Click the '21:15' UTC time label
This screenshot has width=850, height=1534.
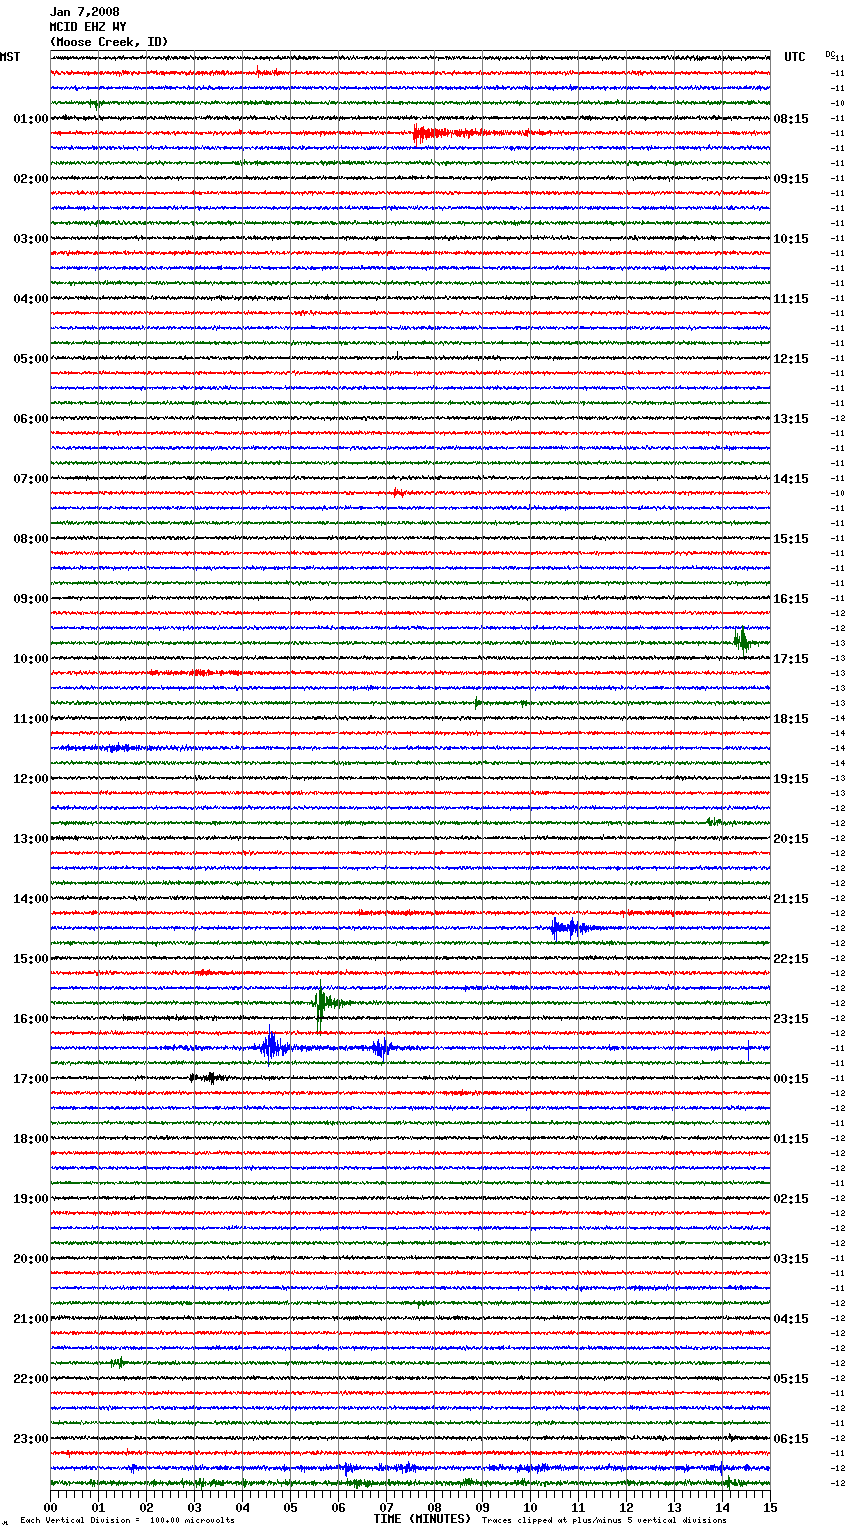[791, 899]
